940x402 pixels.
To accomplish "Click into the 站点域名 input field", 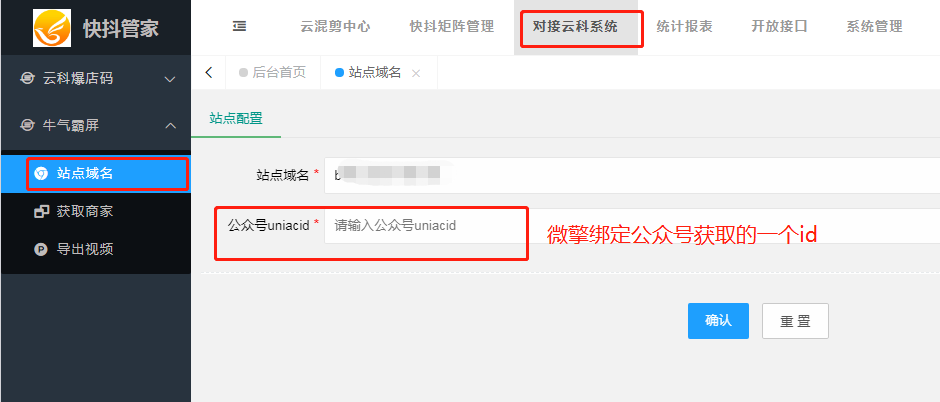I will coord(632,176).
